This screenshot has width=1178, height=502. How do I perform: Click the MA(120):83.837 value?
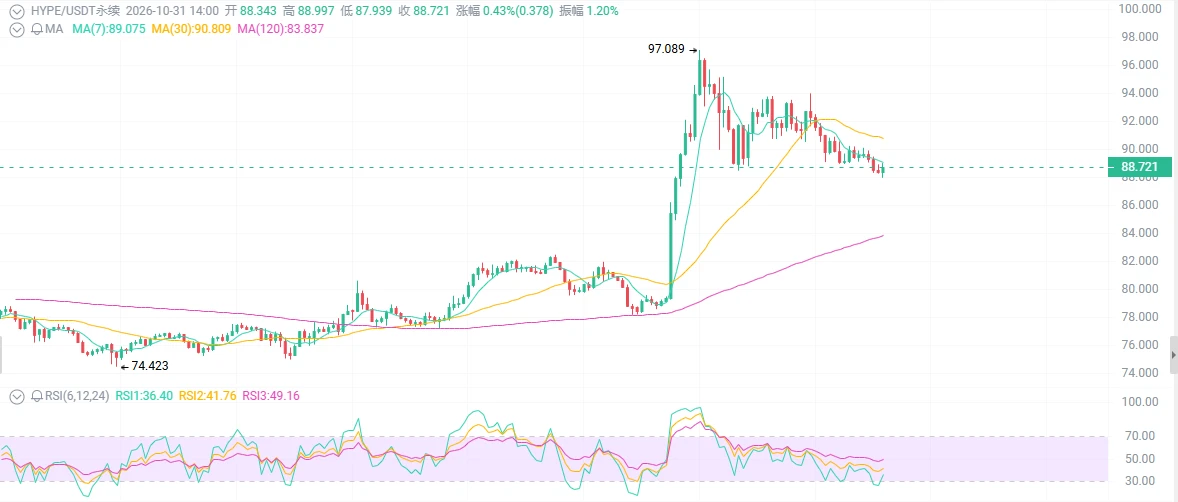tap(280, 29)
